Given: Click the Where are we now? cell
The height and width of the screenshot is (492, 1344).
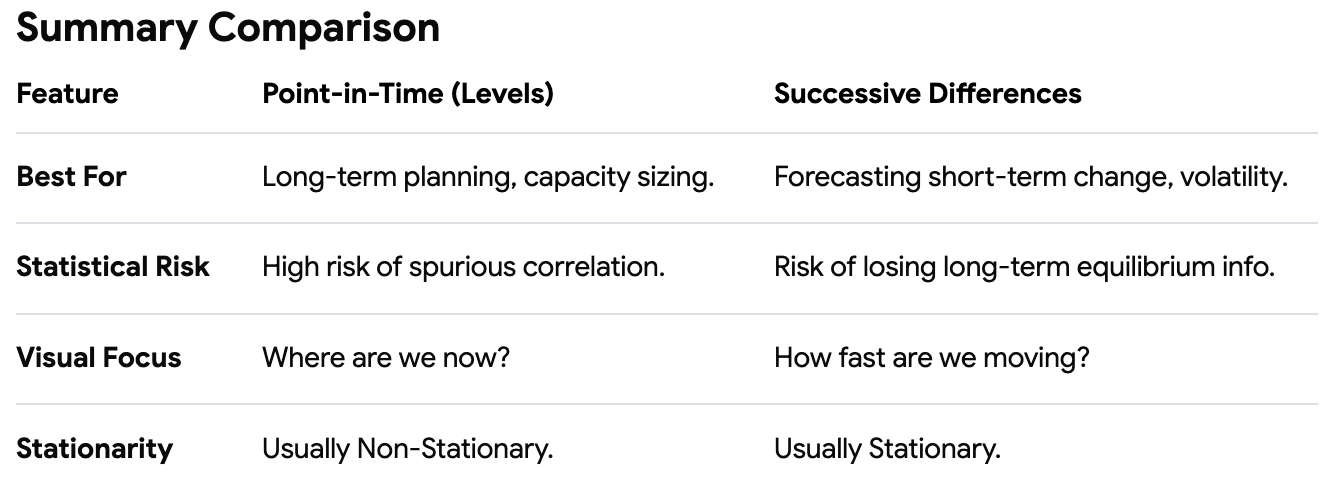Looking at the screenshot, I should 386,358.
